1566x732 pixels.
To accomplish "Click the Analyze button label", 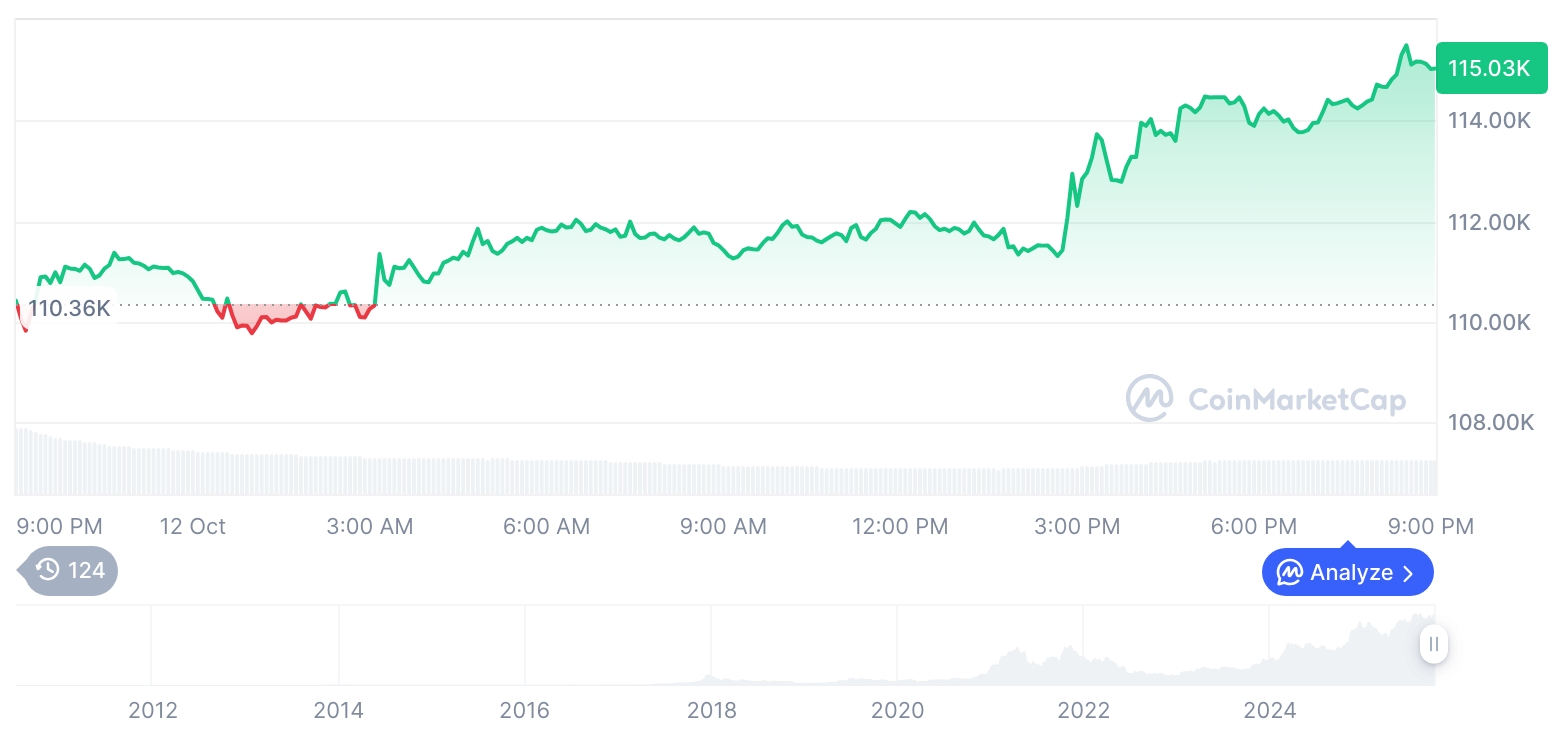I will tap(1351, 573).
